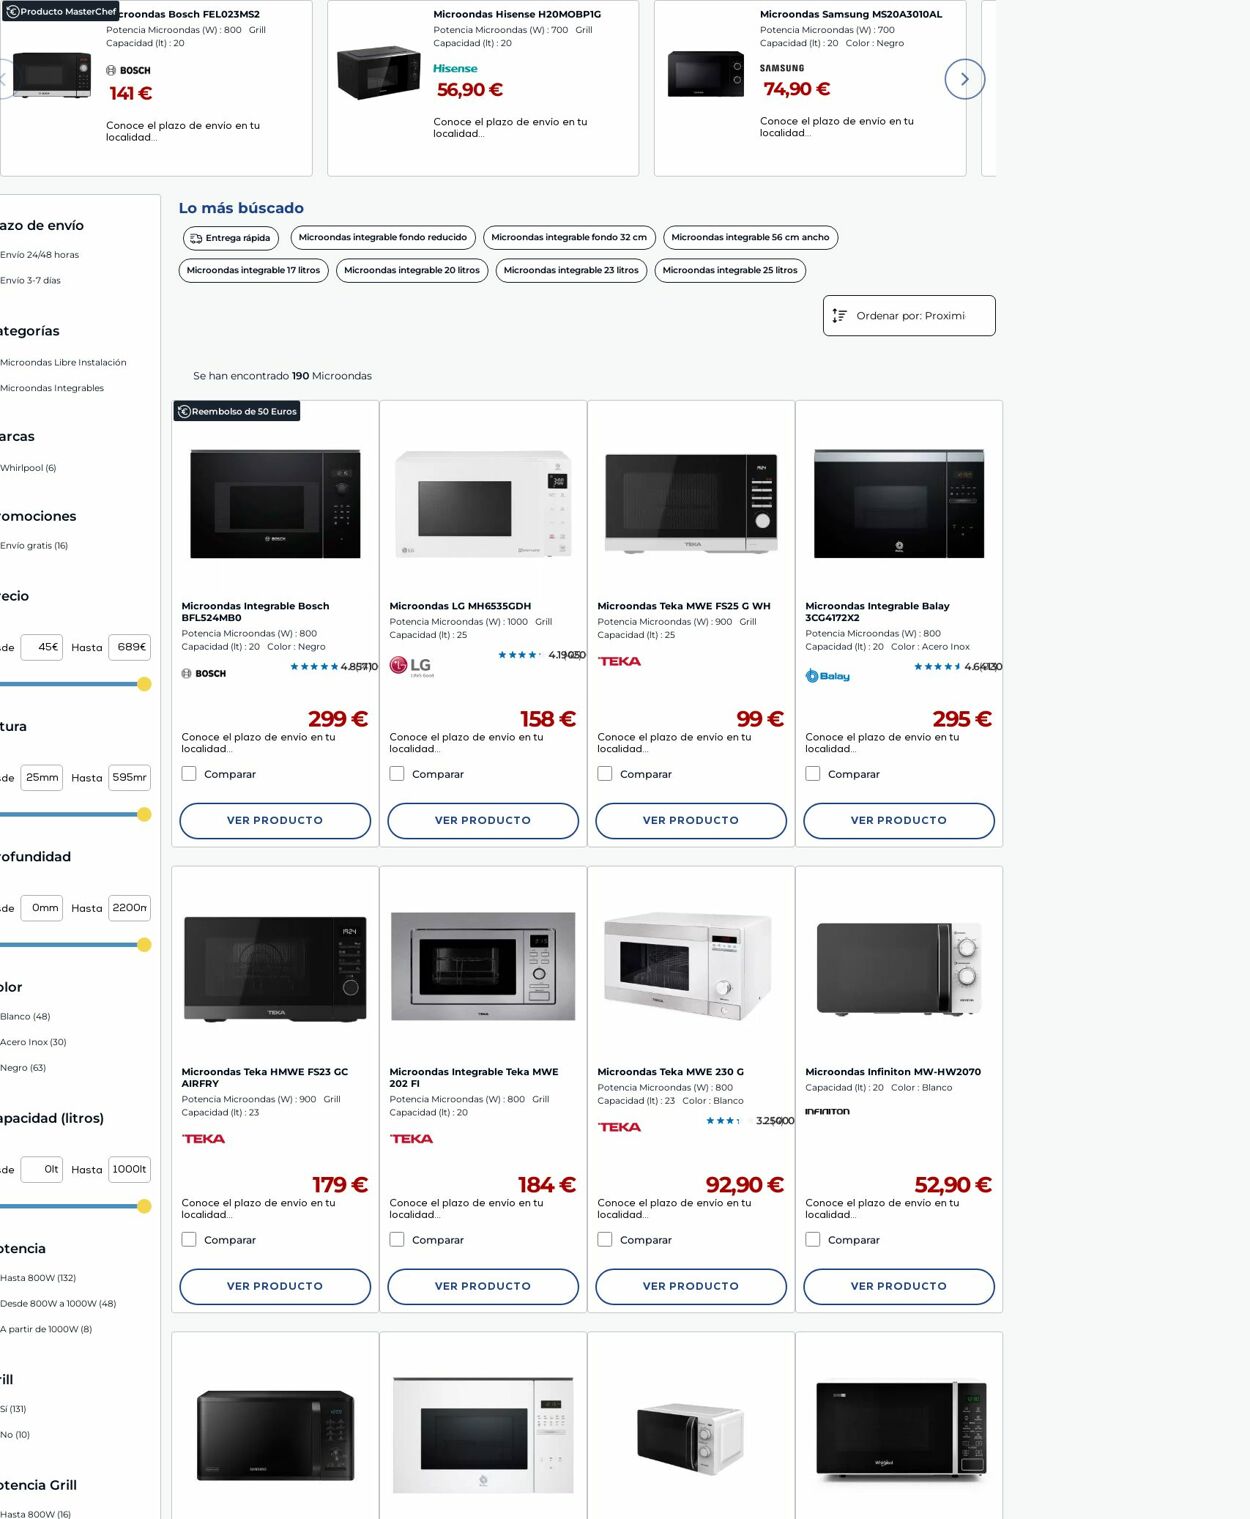Open the Microondas Integrable Bosch BFL524MB0 image

(275, 503)
